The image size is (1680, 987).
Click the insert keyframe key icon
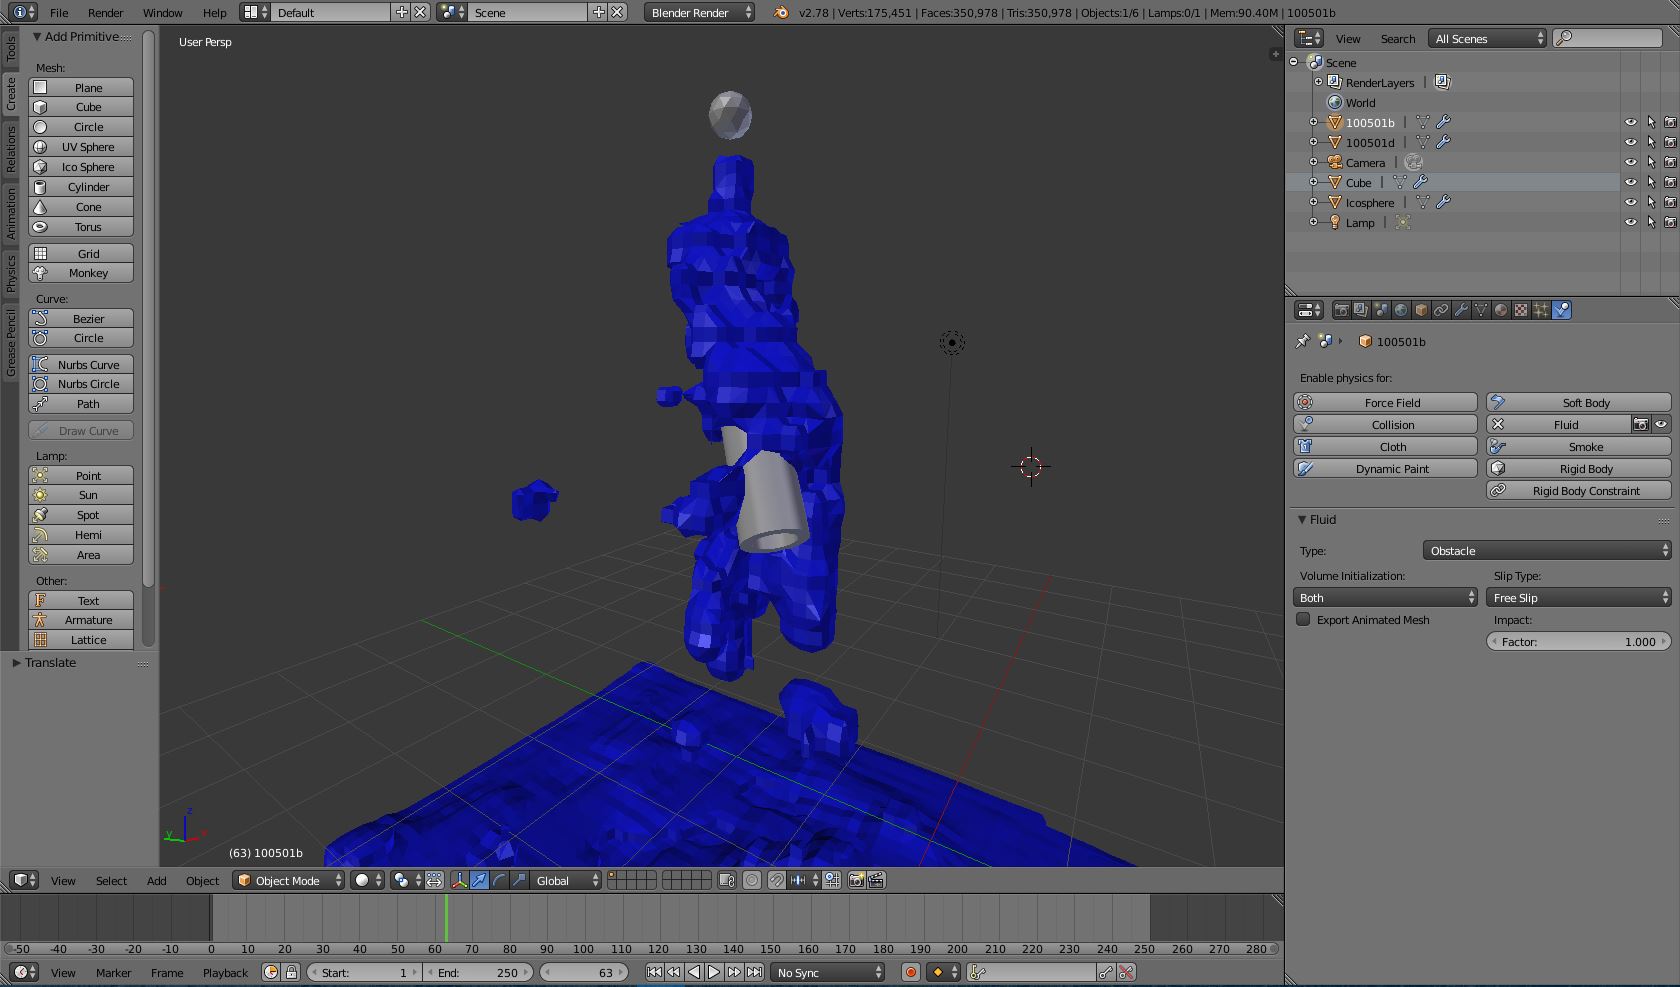coord(1105,972)
